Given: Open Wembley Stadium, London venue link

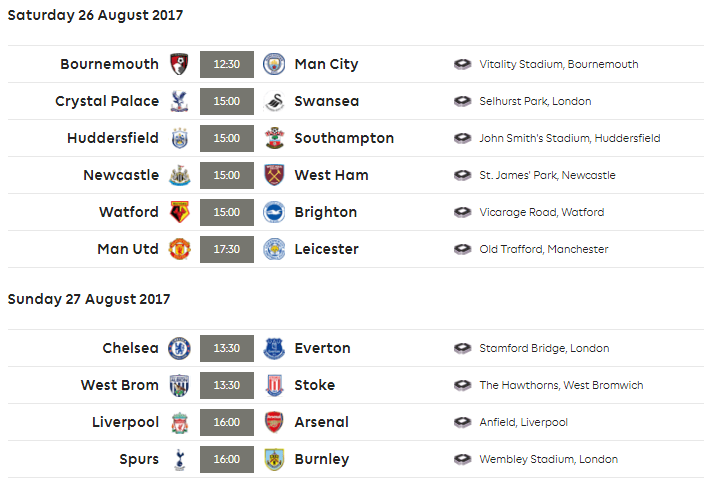Looking at the screenshot, I should [x=549, y=459].
